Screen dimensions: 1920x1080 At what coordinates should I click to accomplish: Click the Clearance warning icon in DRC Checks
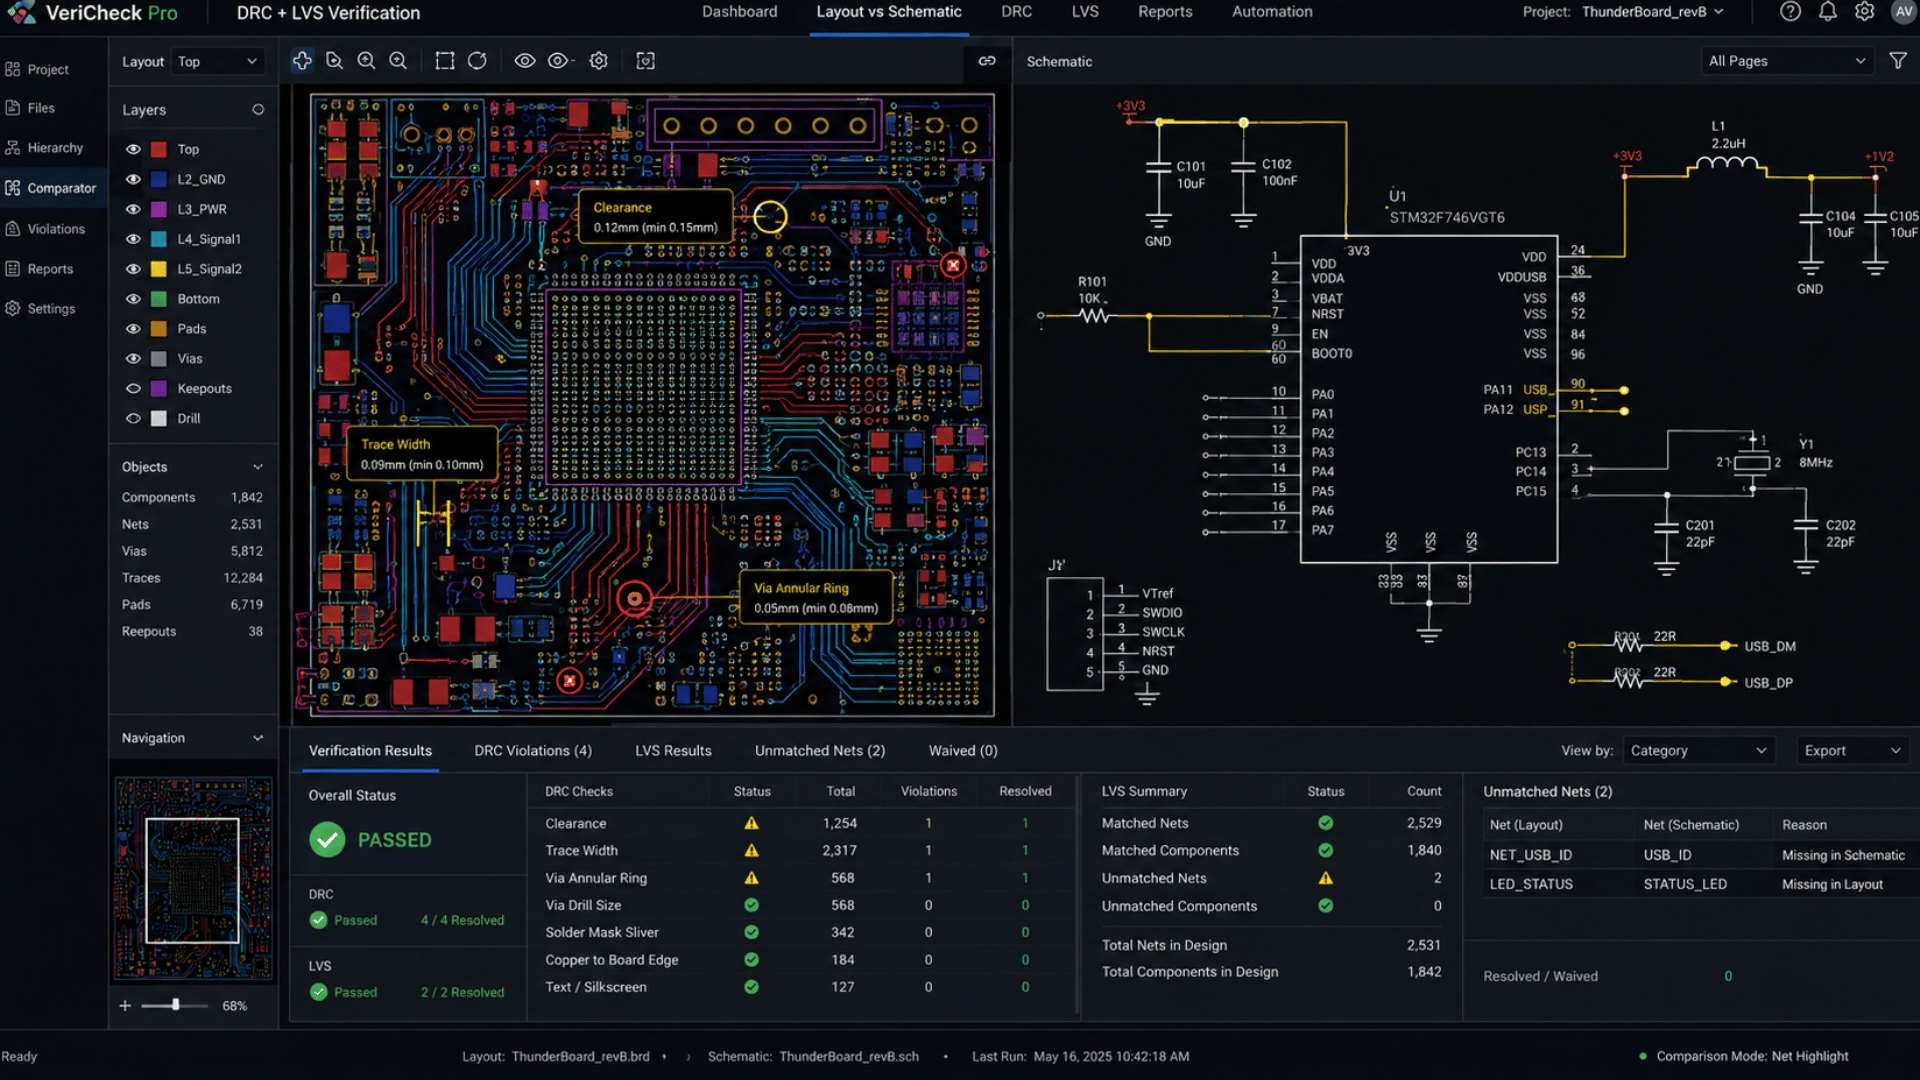751,823
